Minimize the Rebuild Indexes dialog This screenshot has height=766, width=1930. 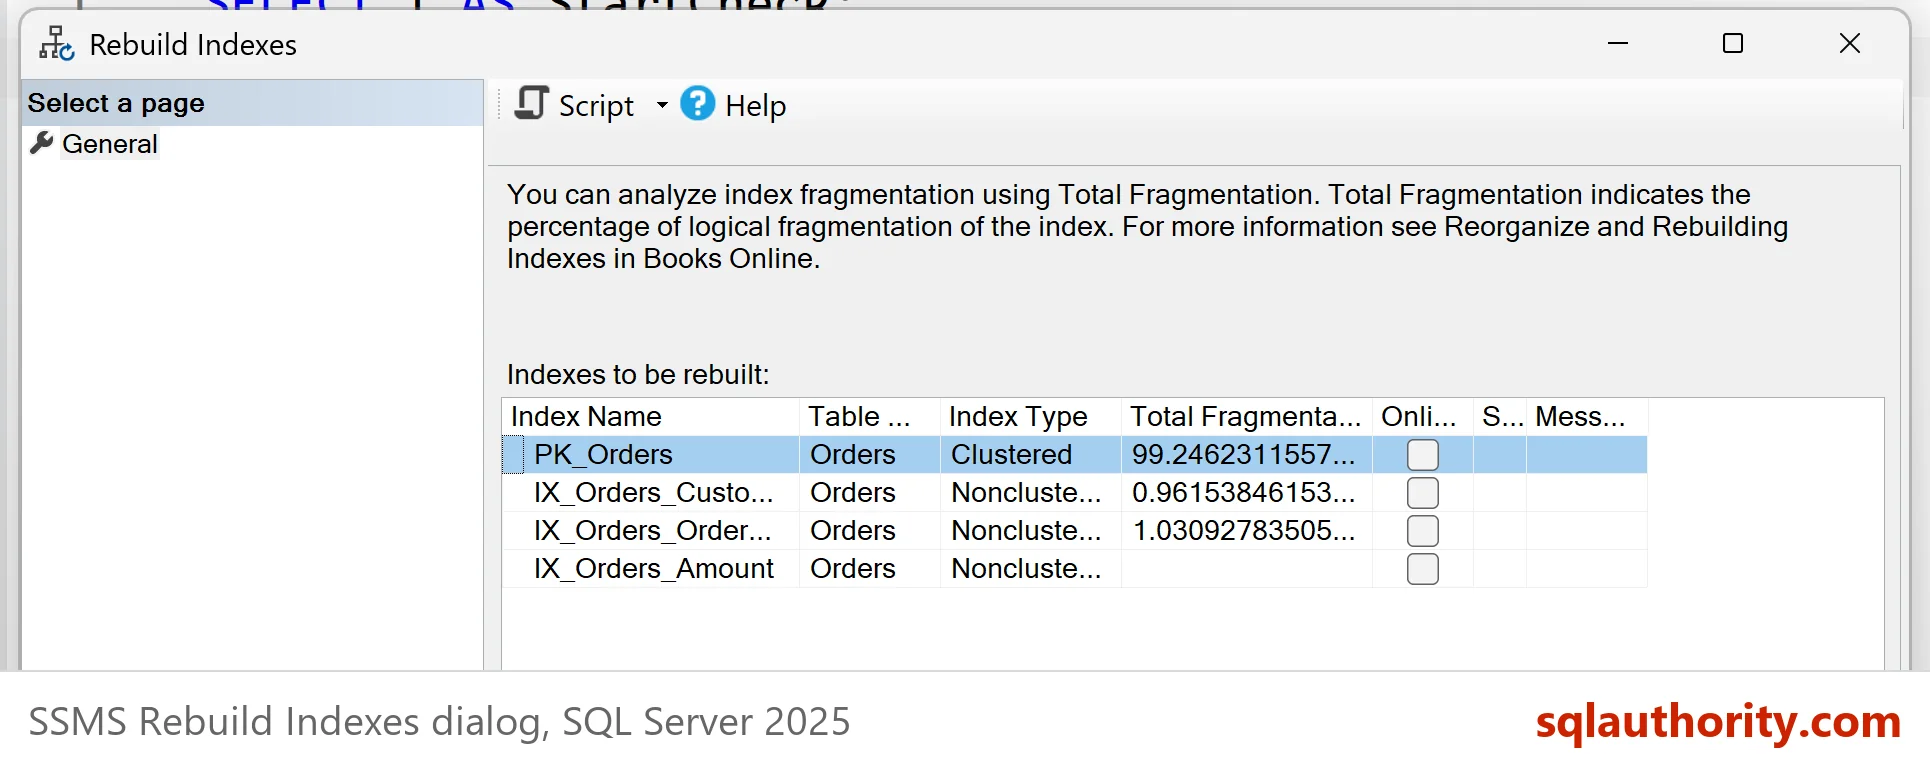click(1618, 43)
